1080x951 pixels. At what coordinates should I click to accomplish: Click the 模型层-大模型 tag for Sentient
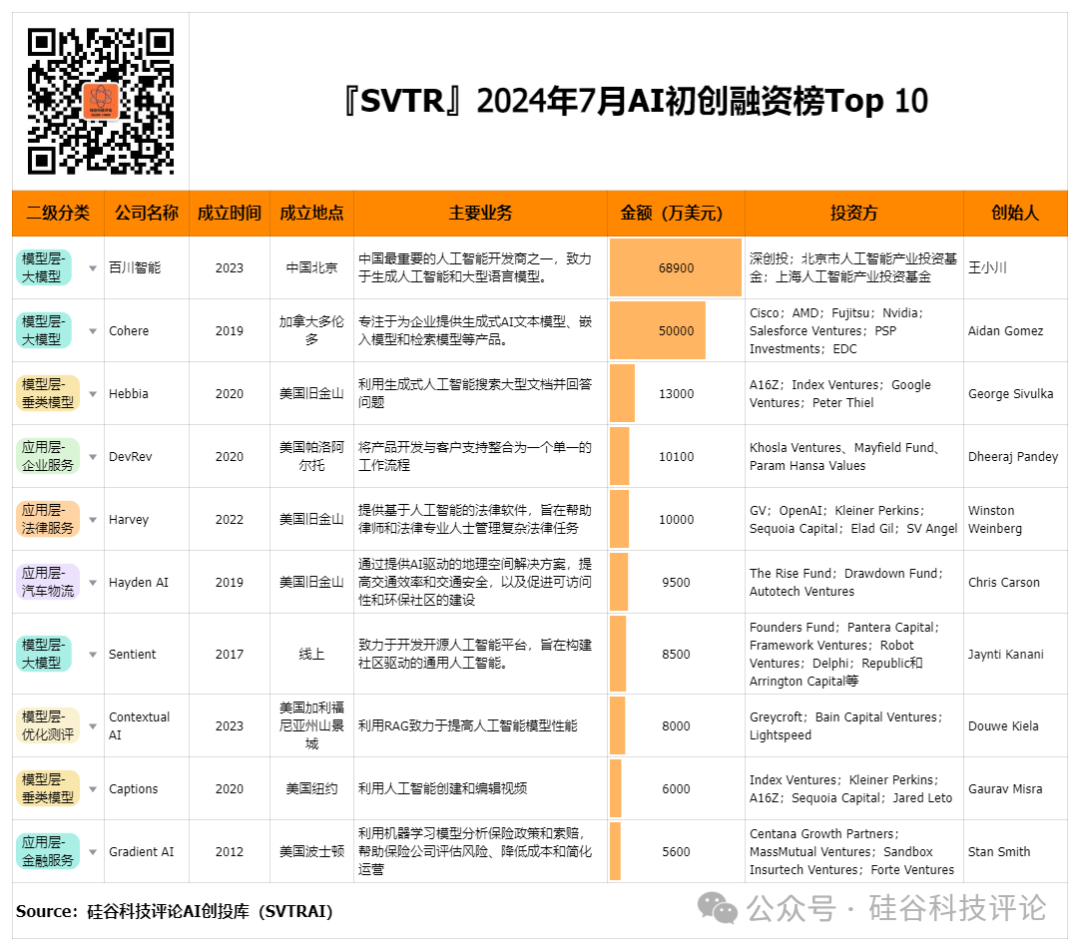click(x=44, y=654)
